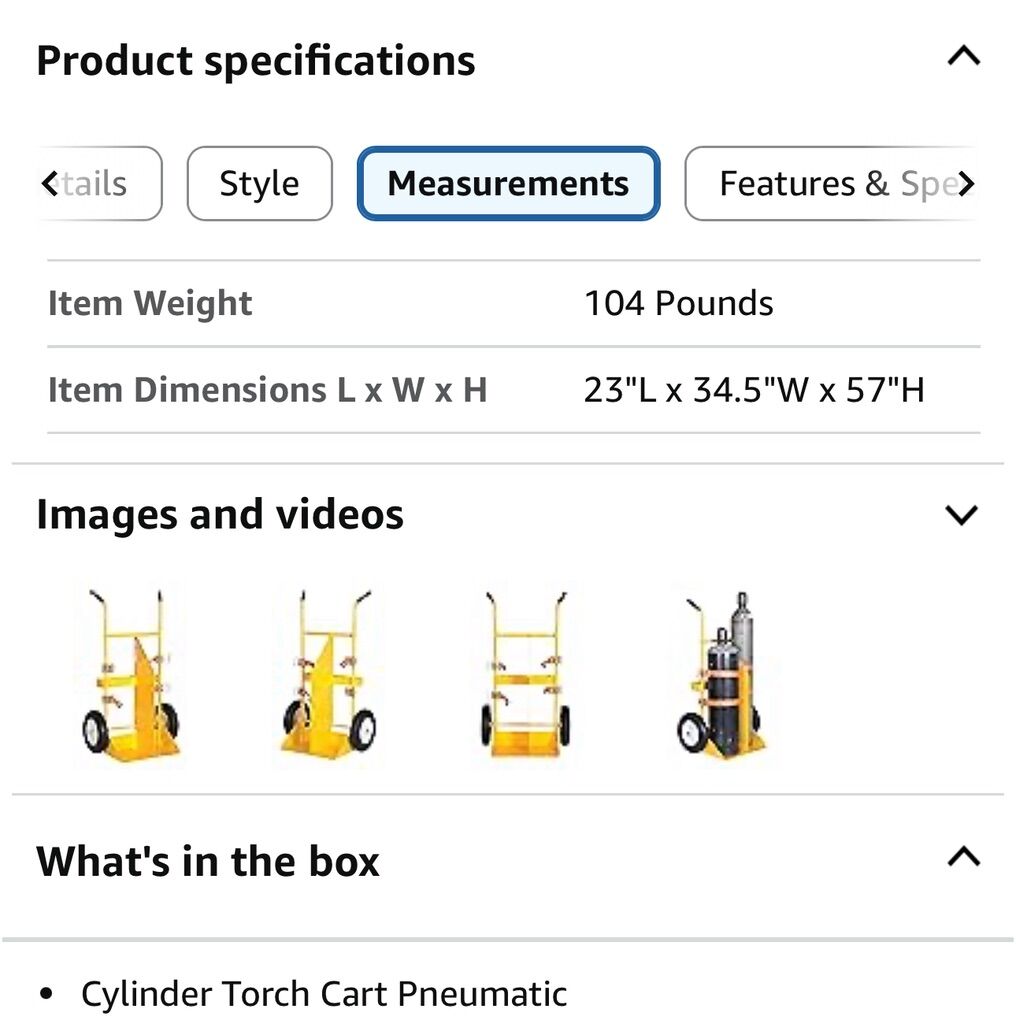Expand the Images and videos chevron
The width and height of the screenshot is (1016, 1020).
pyautogui.click(x=961, y=515)
